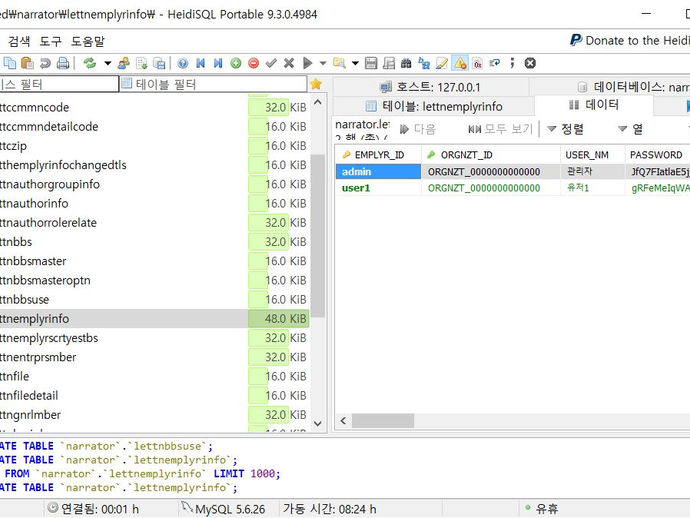This screenshot has height=518, width=690.
Task: Click the pencil Reformat SQL icon
Action: 441,63
